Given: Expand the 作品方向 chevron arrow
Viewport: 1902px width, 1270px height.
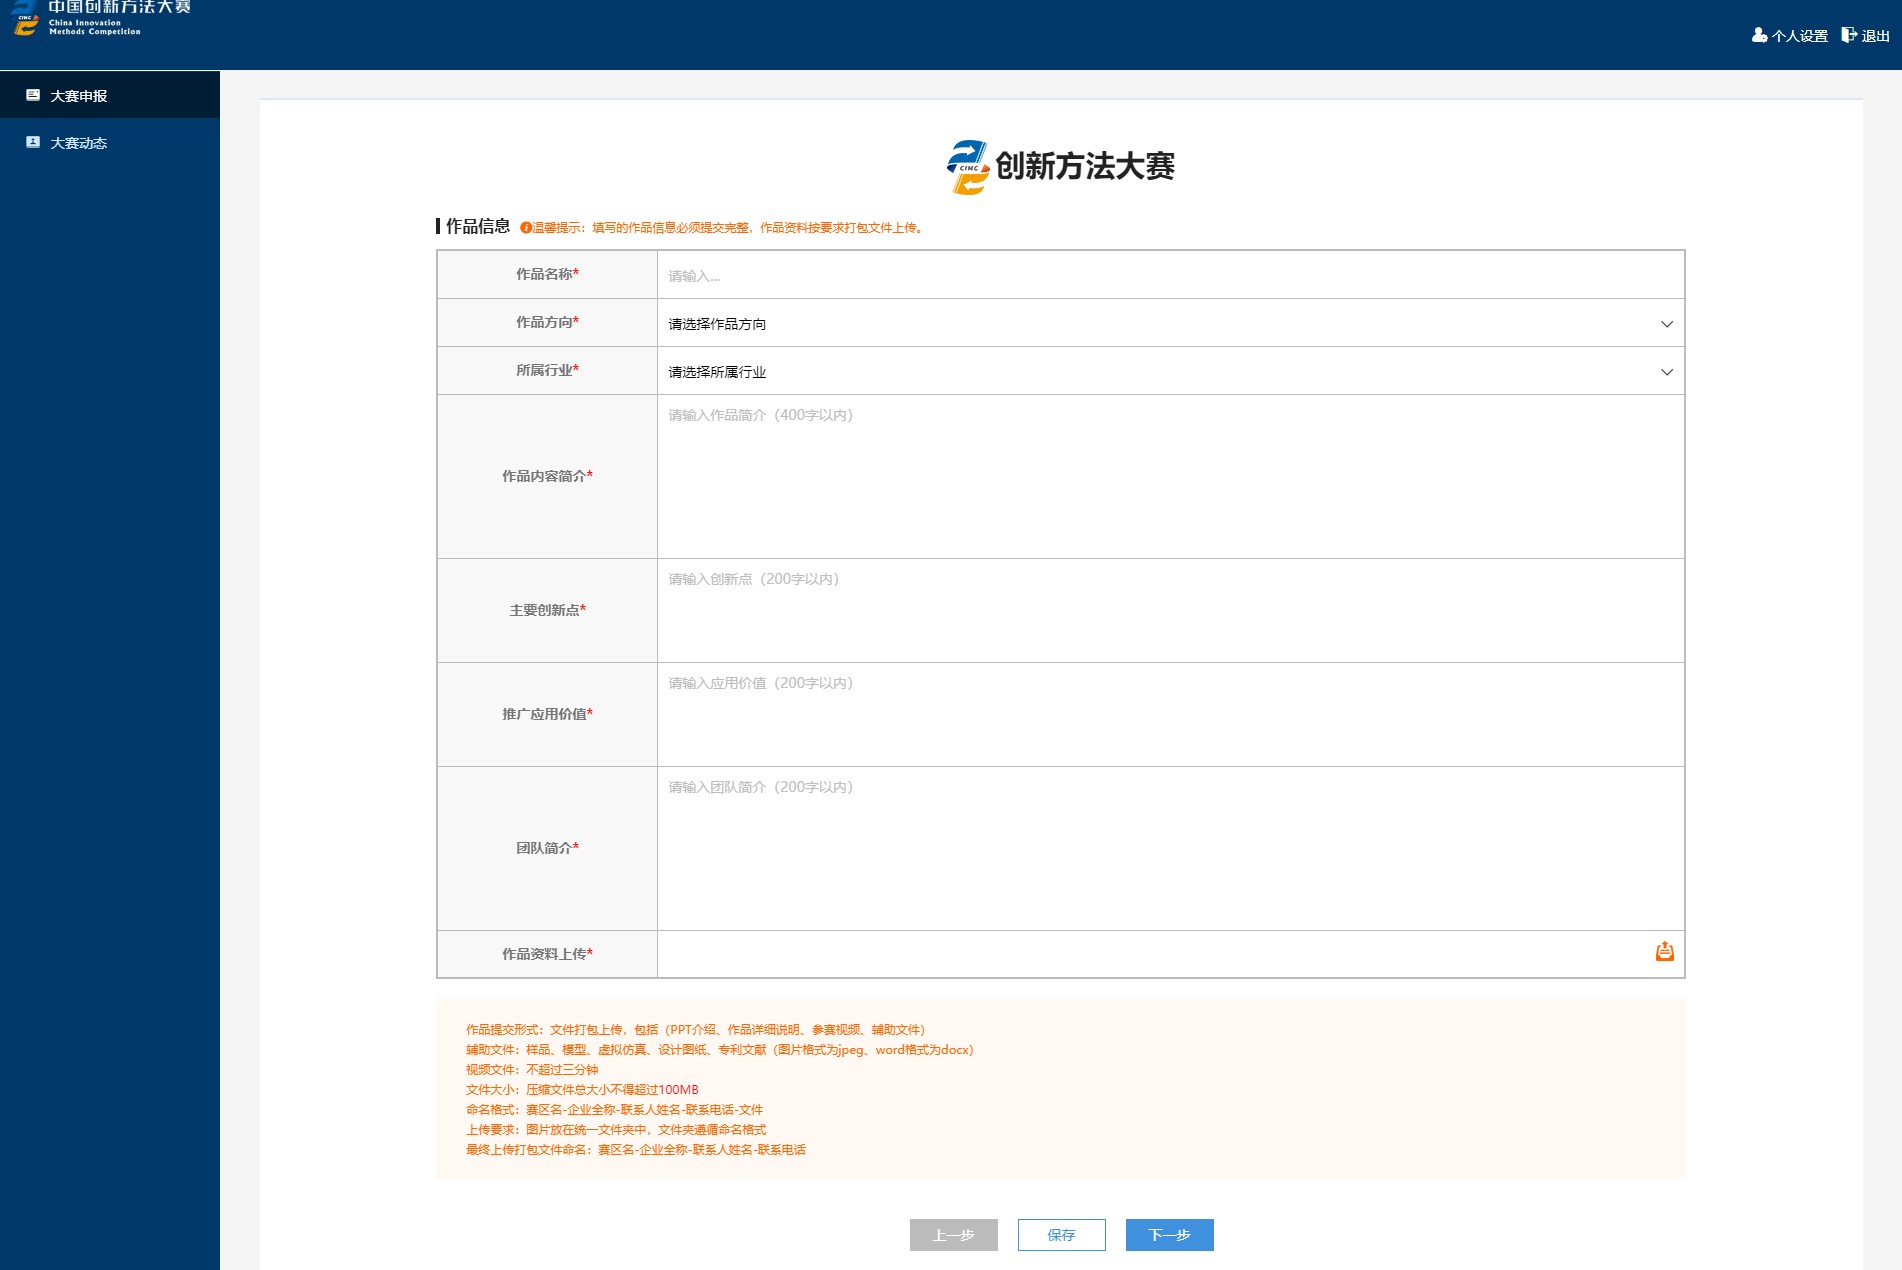Looking at the screenshot, I should (1666, 324).
